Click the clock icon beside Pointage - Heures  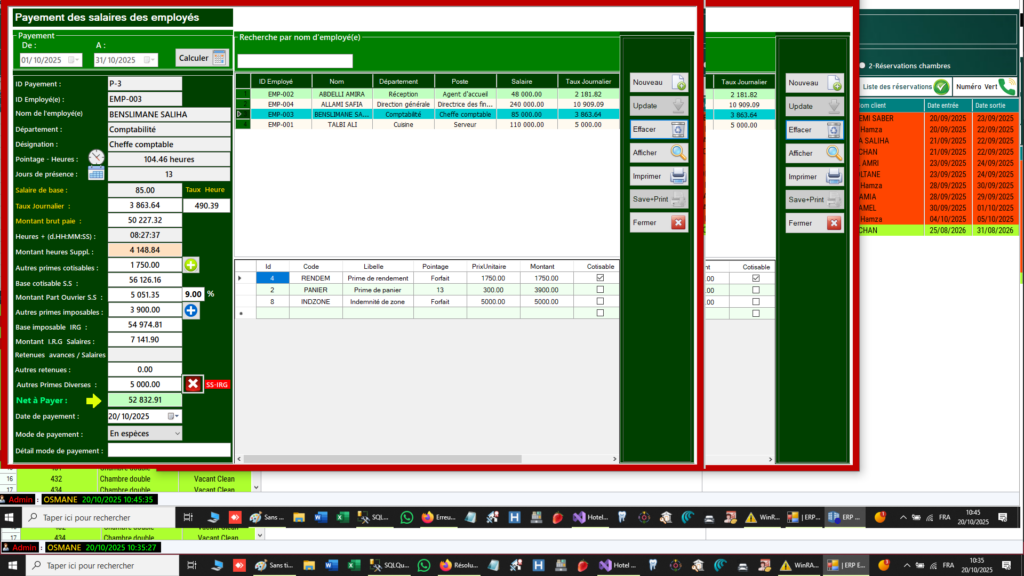[96, 157]
